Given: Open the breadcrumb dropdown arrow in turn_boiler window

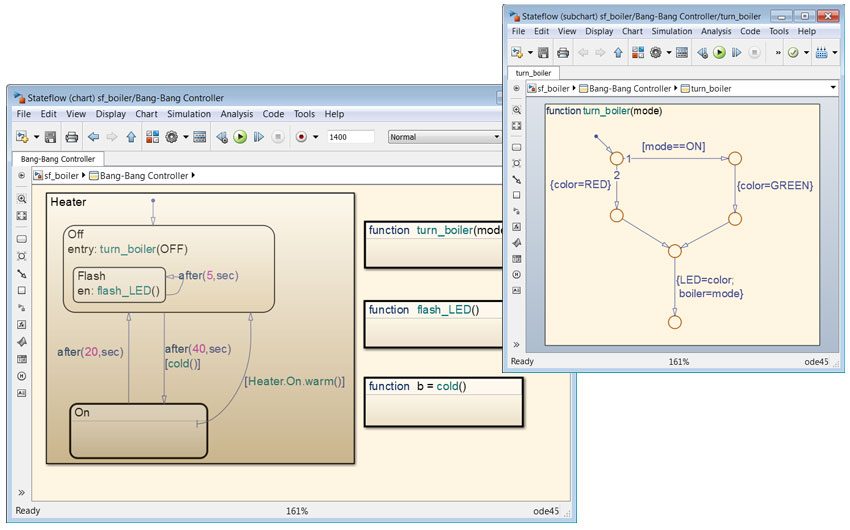Looking at the screenshot, I should 833,88.
